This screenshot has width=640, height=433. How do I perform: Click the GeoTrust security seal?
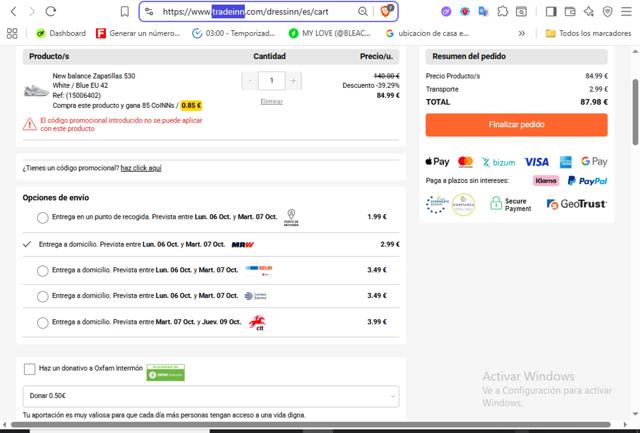[576, 204]
